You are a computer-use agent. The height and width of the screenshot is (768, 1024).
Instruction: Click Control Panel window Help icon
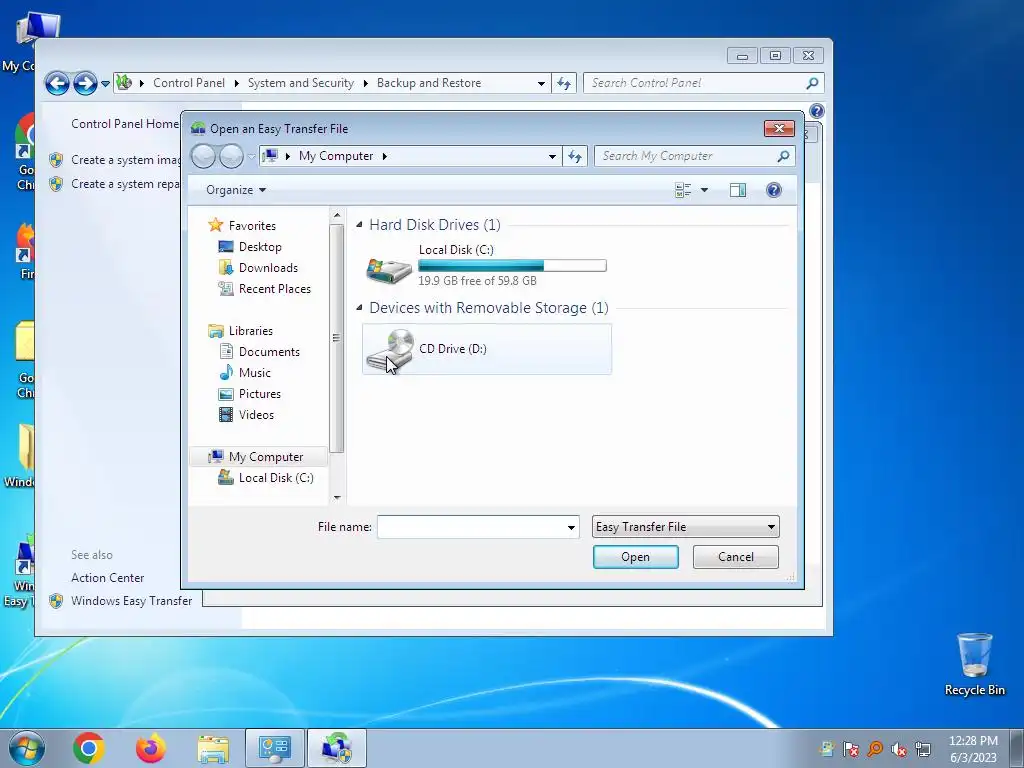816,111
